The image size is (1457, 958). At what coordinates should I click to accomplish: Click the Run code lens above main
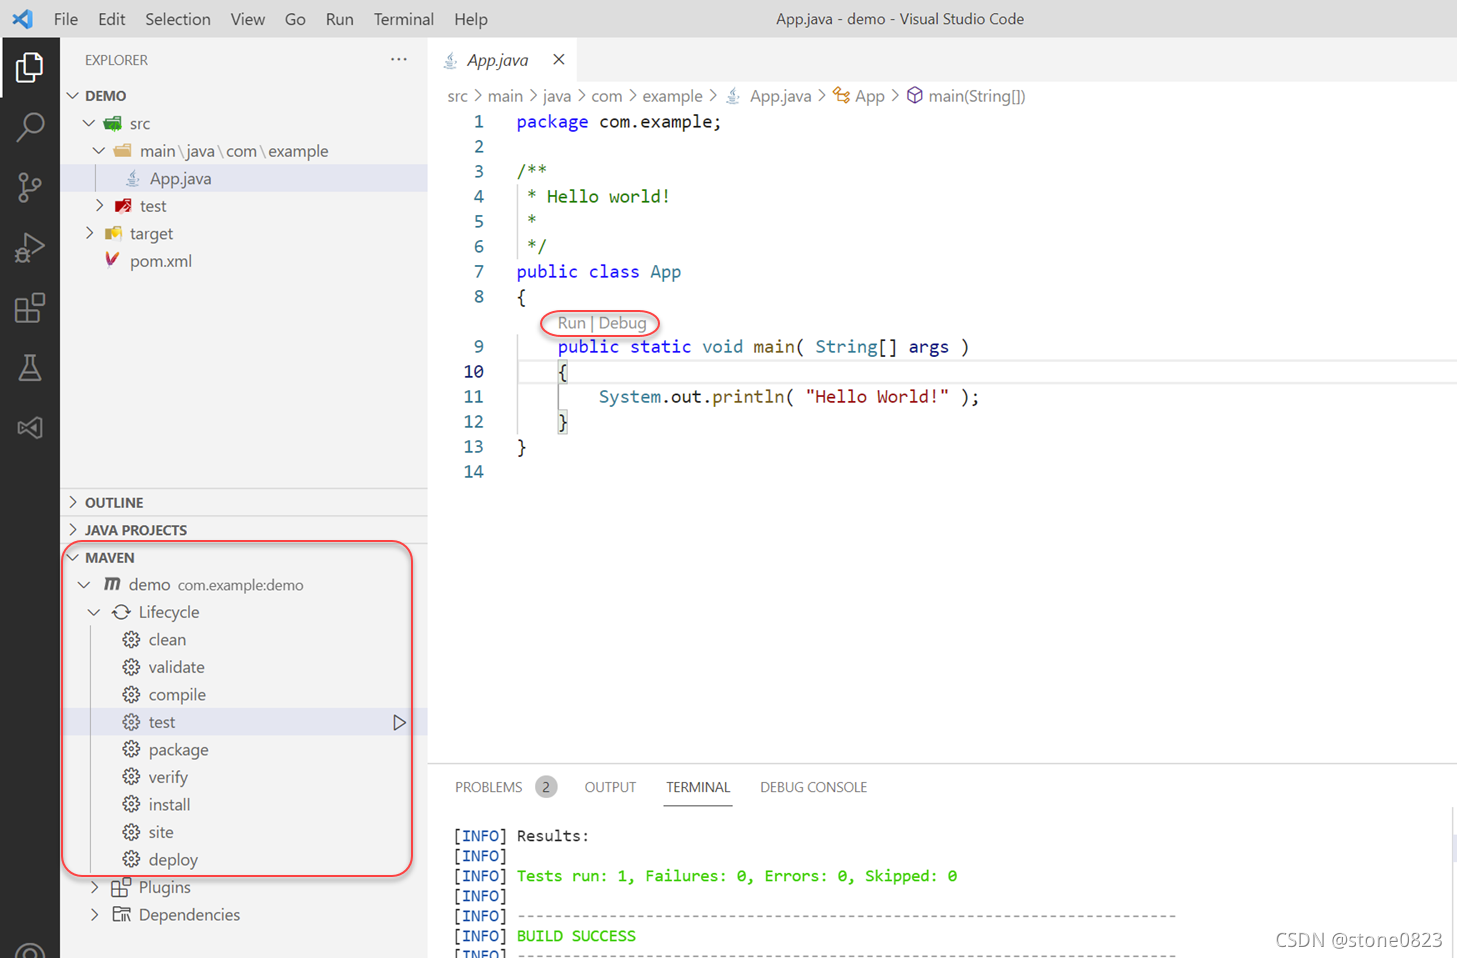tap(571, 323)
